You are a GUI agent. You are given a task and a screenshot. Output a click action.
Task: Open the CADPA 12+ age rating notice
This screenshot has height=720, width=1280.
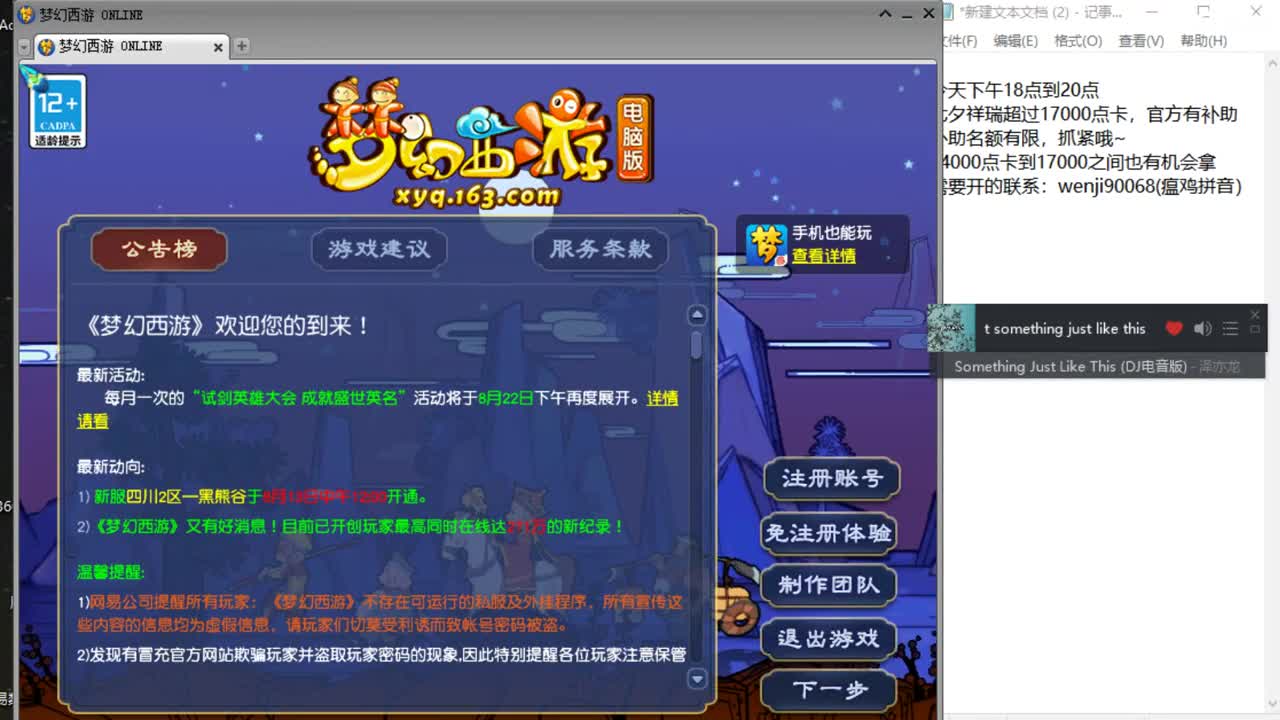tap(59, 110)
